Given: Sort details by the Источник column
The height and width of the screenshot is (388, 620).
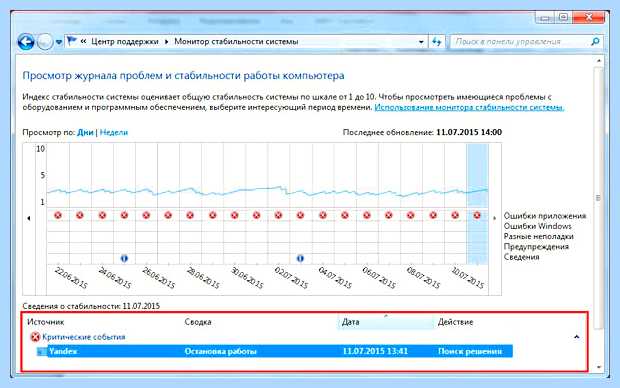Looking at the screenshot, I should pos(45,322).
